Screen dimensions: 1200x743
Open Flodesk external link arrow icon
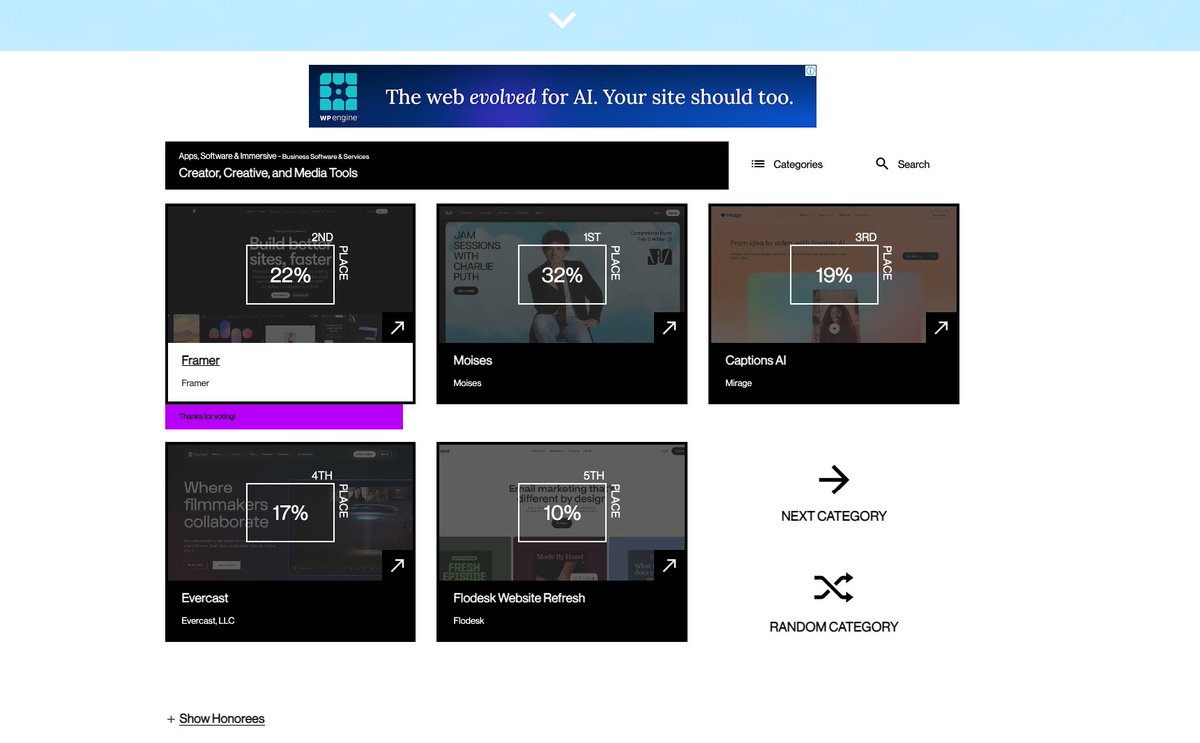click(x=670, y=565)
